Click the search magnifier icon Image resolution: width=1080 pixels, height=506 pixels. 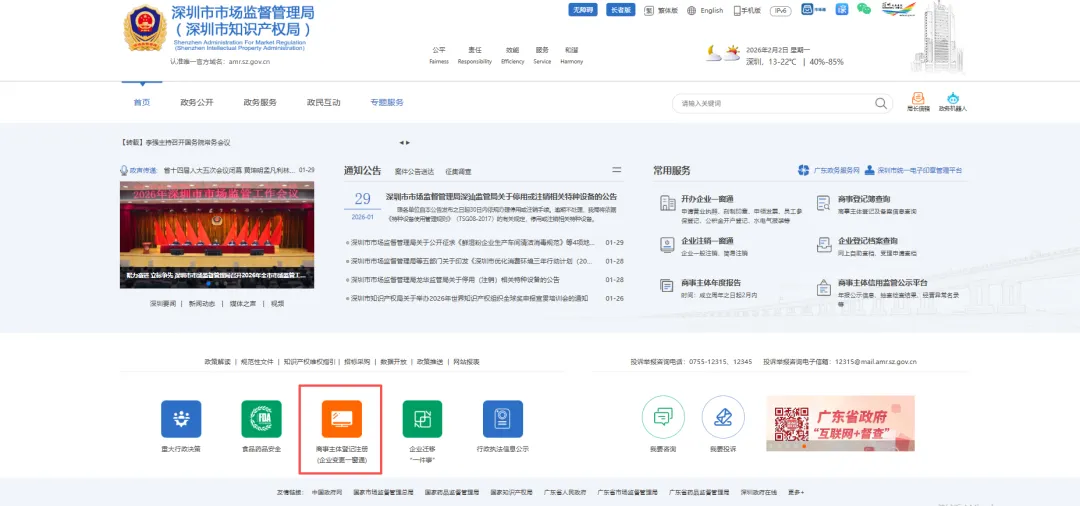[x=880, y=103]
